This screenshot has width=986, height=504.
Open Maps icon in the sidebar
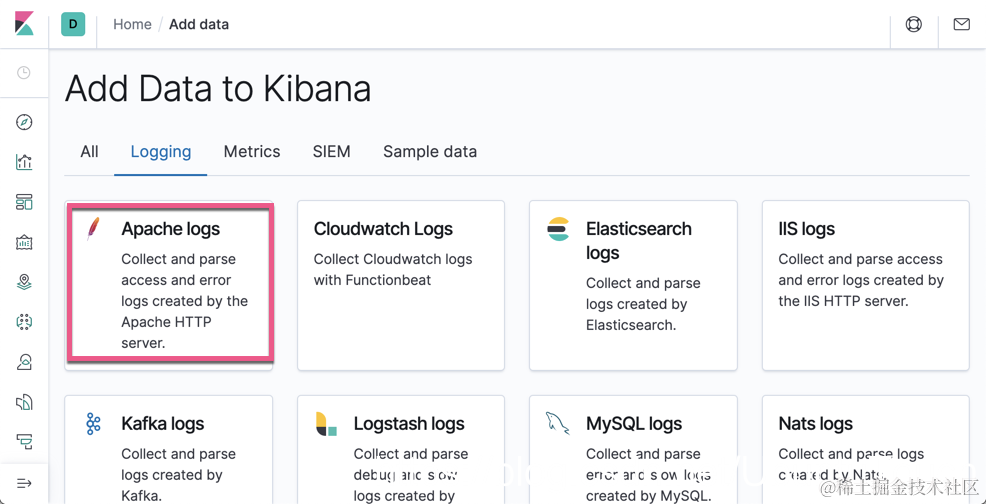click(24, 282)
